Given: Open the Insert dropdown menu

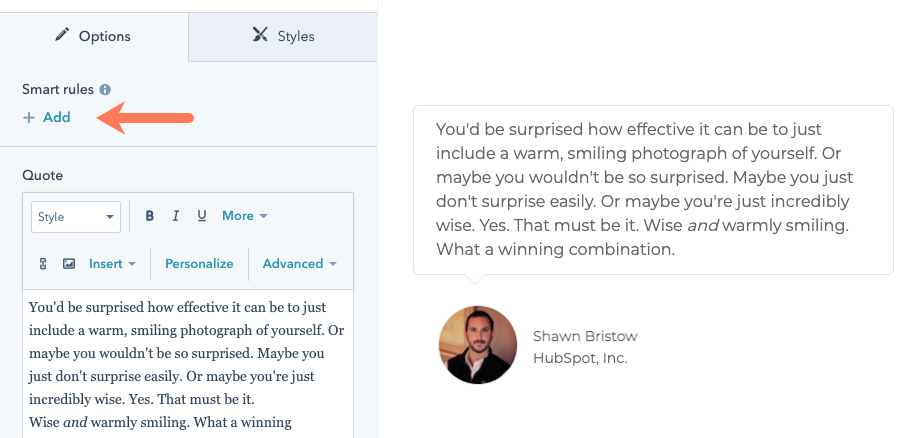Looking at the screenshot, I should click(x=112, y=264).
